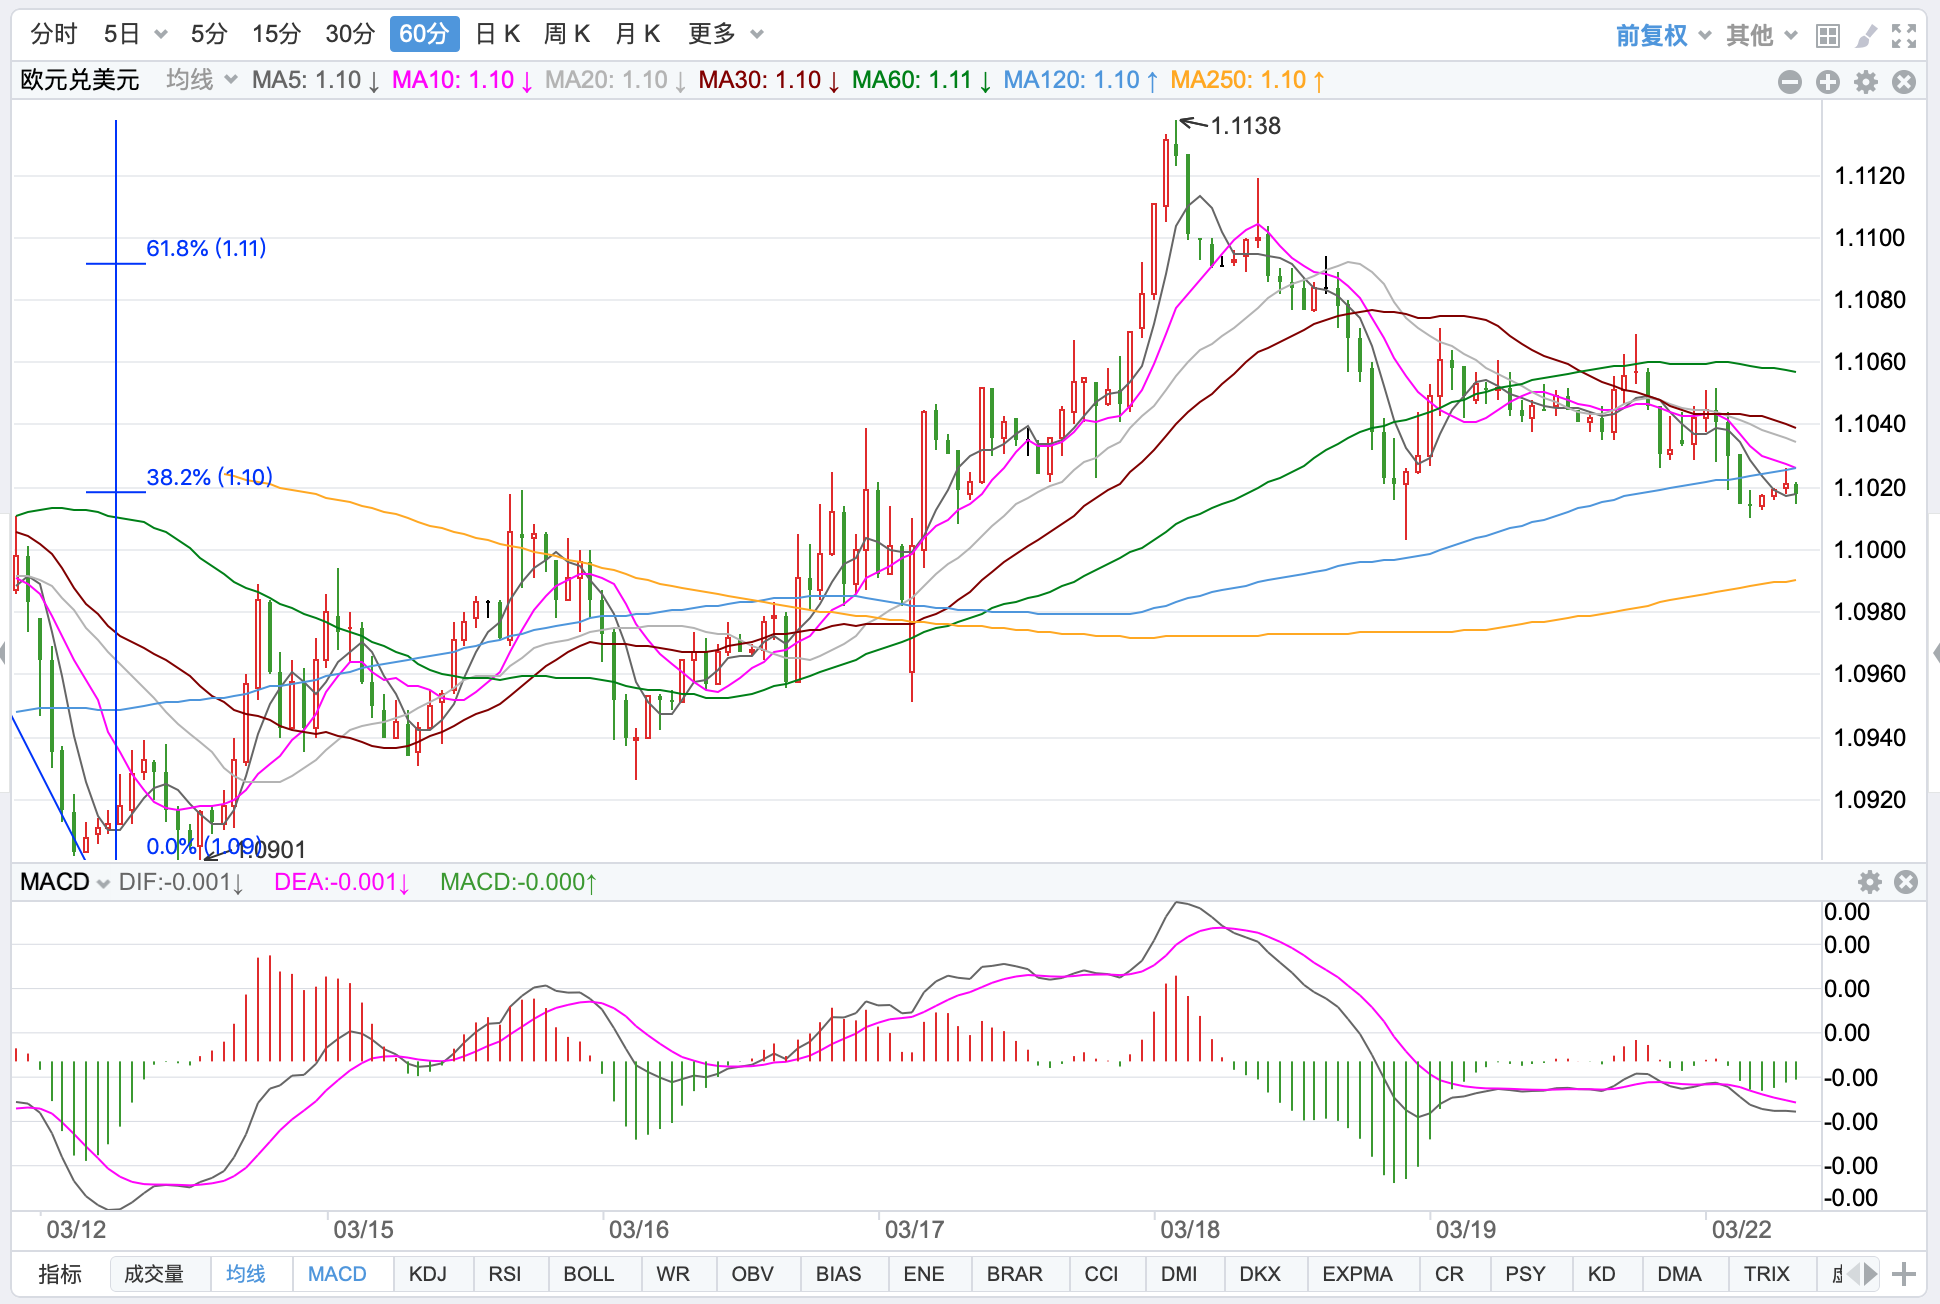Screen dimensions: 1940x1304
Task: Toggle the BIAS indicator
Action: (x=839, y=1274)
